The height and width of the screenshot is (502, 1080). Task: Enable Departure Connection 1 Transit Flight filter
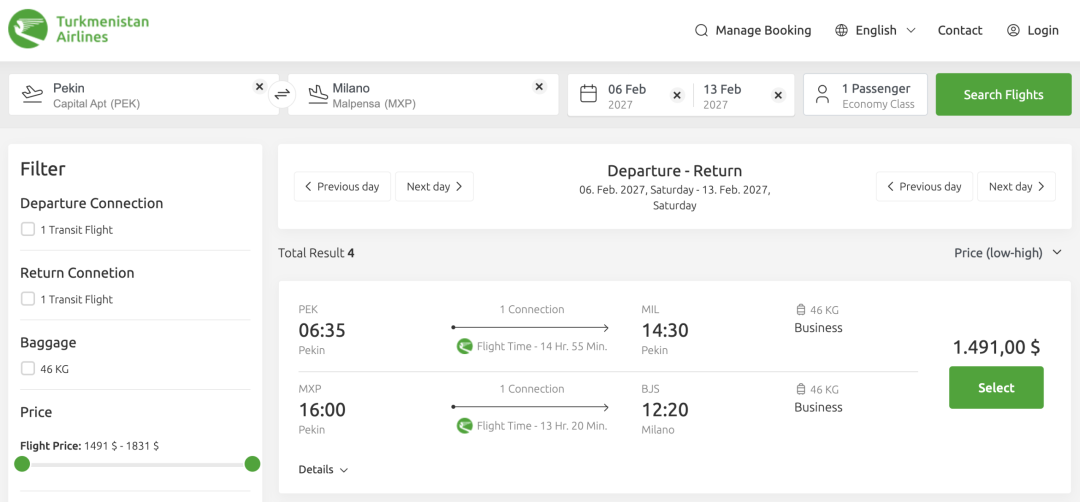[x=28, y=229]
